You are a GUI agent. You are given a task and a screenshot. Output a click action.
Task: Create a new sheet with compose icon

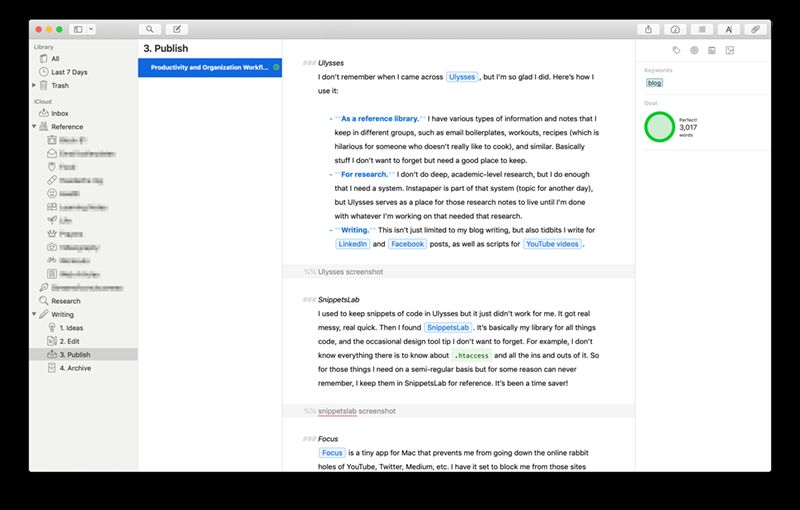pos(178,29)
